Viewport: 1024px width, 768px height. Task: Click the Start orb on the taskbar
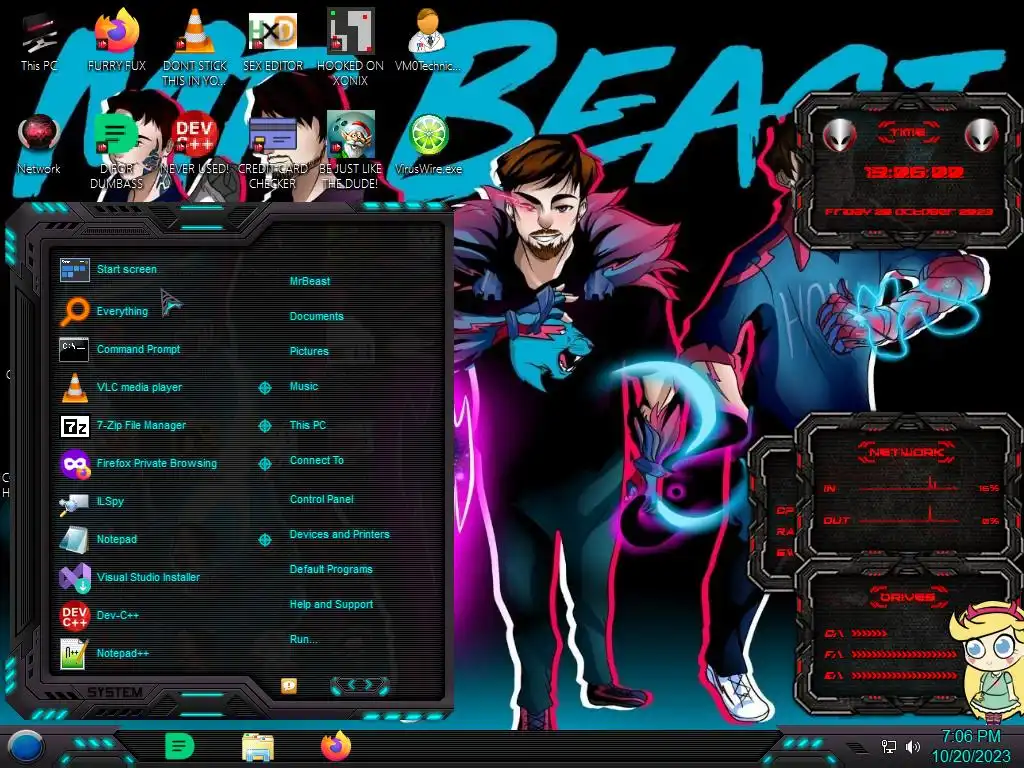coord(25,746)
